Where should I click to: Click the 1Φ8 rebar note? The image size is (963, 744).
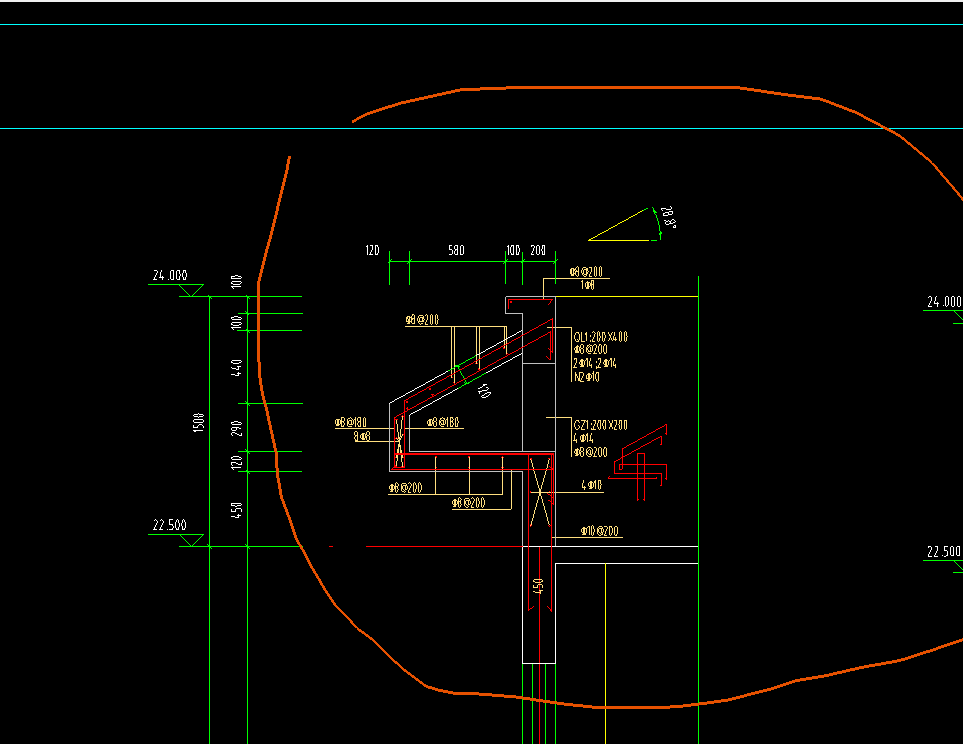click(x=587, y=285)
